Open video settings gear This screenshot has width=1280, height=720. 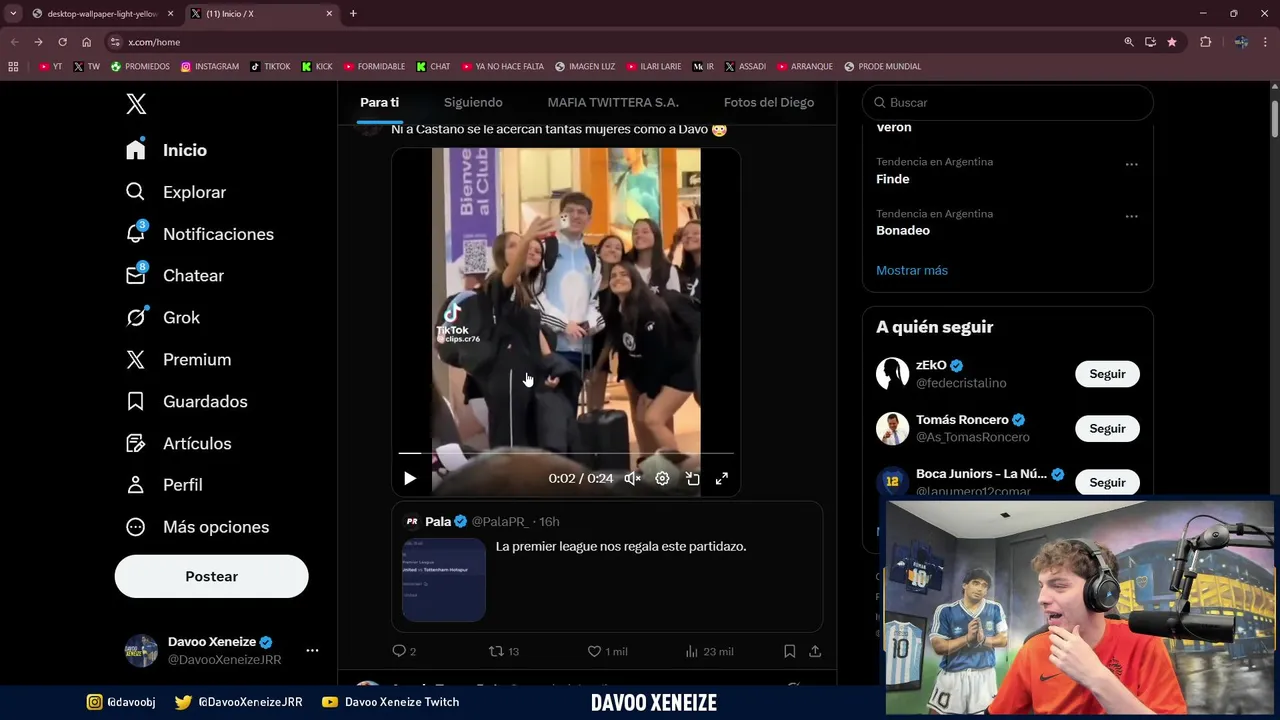pyautogui.click(x=662, y=479)
